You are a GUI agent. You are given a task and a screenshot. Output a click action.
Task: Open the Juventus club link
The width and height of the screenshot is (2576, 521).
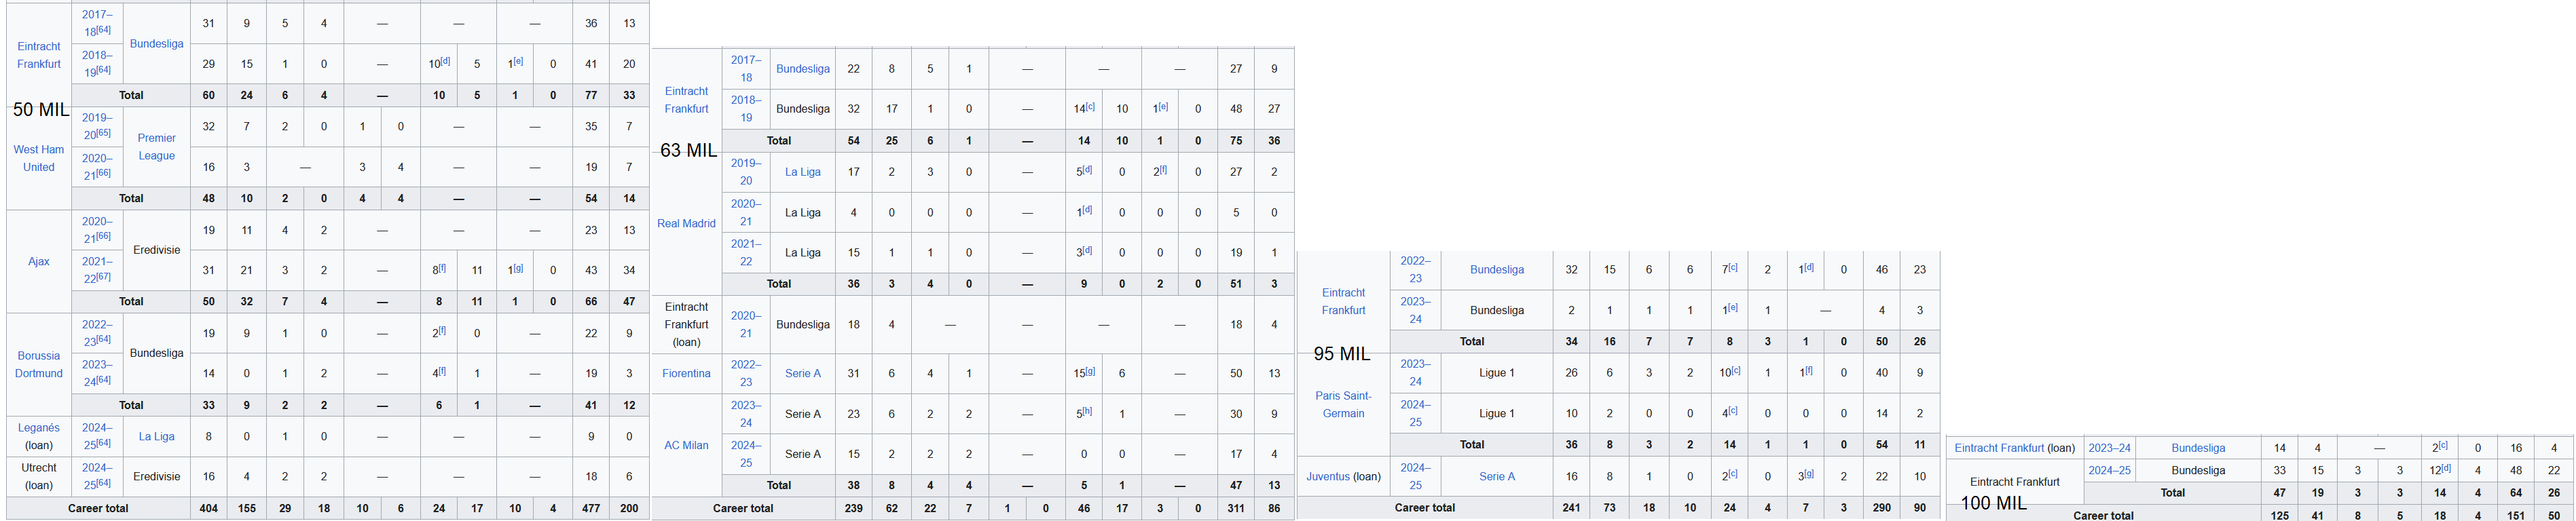pos(1328,476)
